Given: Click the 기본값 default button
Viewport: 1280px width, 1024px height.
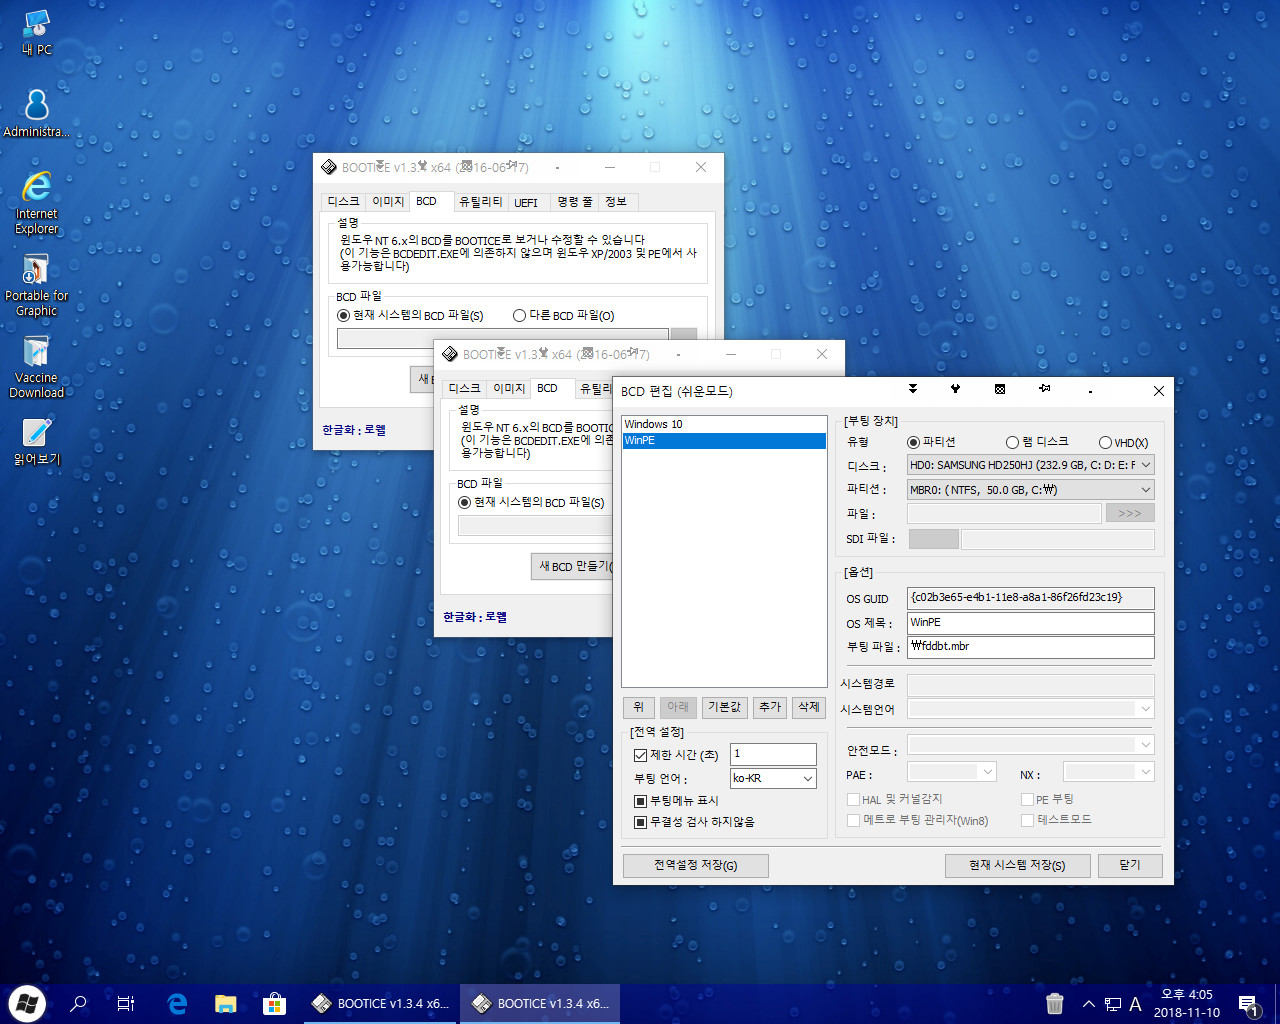Looking at the screenshot, I should point(724,707).
